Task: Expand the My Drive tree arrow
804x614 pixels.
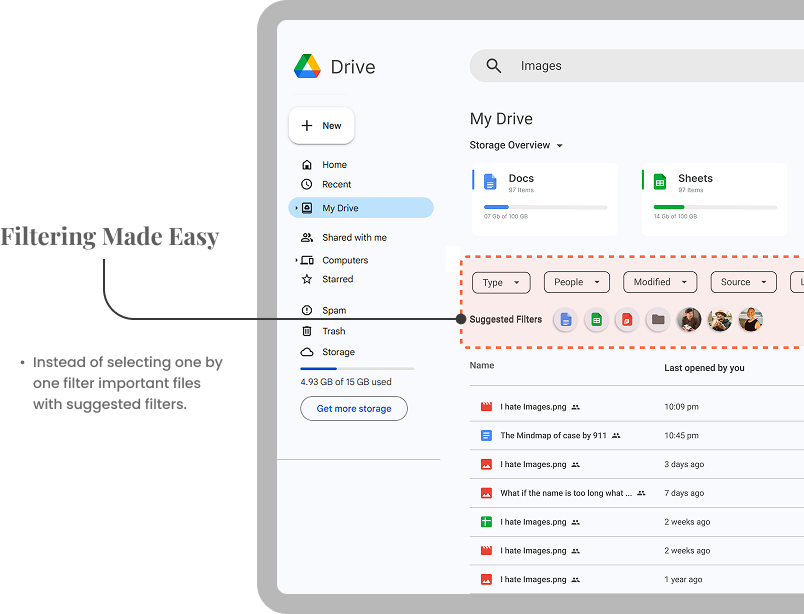Action: (x=296, y=208)
